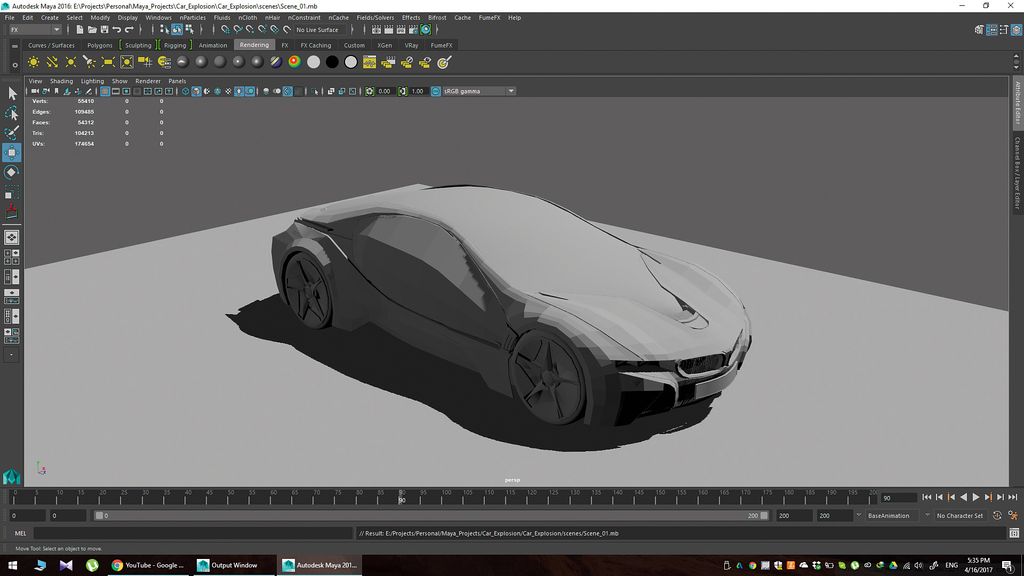1024x576 pixels.
Task: Create a spot light from the Rendering shelf
Action: (x=88, y=62)
